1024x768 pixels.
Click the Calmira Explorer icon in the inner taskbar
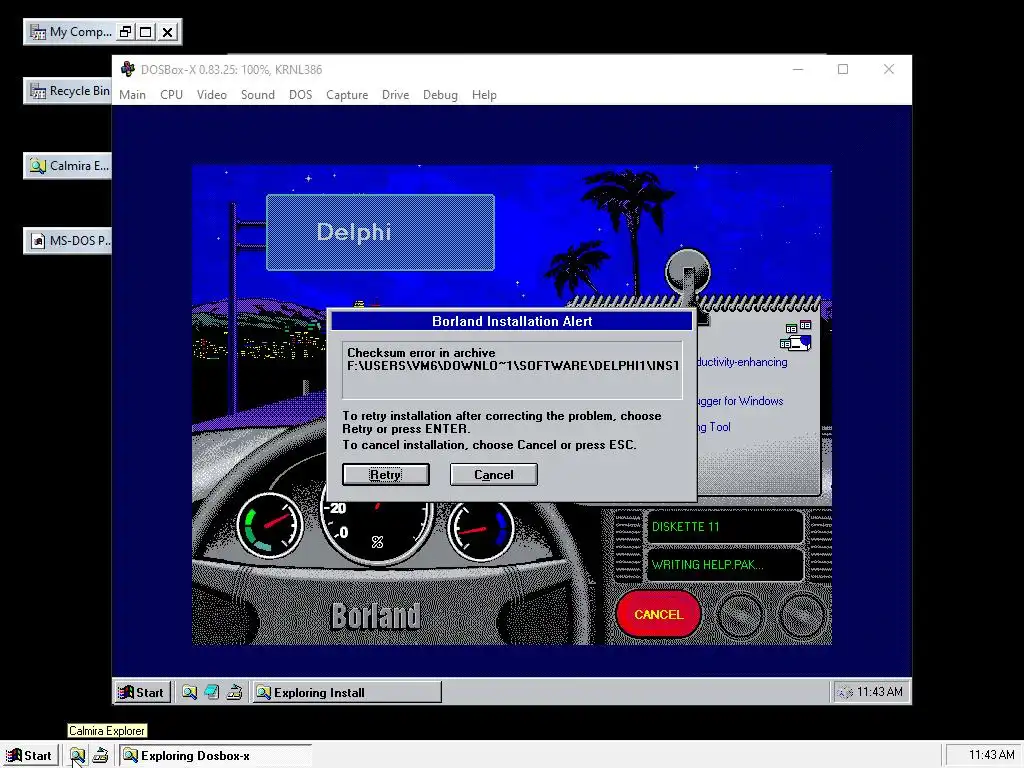(189, 692)
